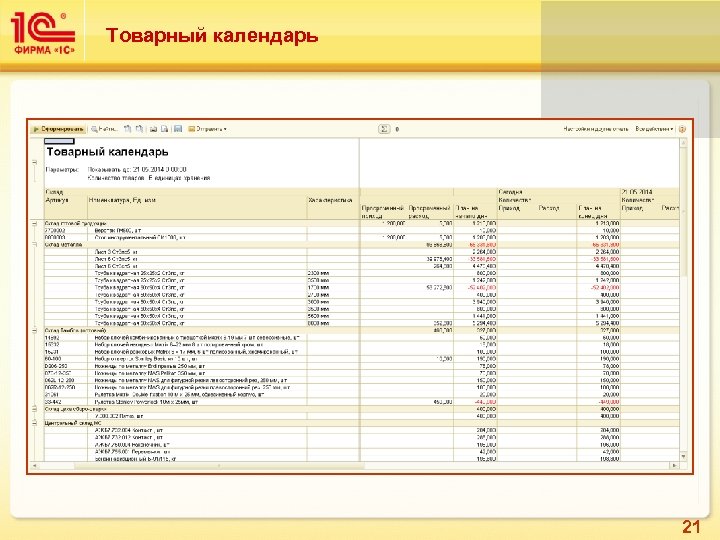Viewport: 720px width, 540px height.
Task: Click the horizontal scrollbar left arrow
Action: [x=34, y=466]
